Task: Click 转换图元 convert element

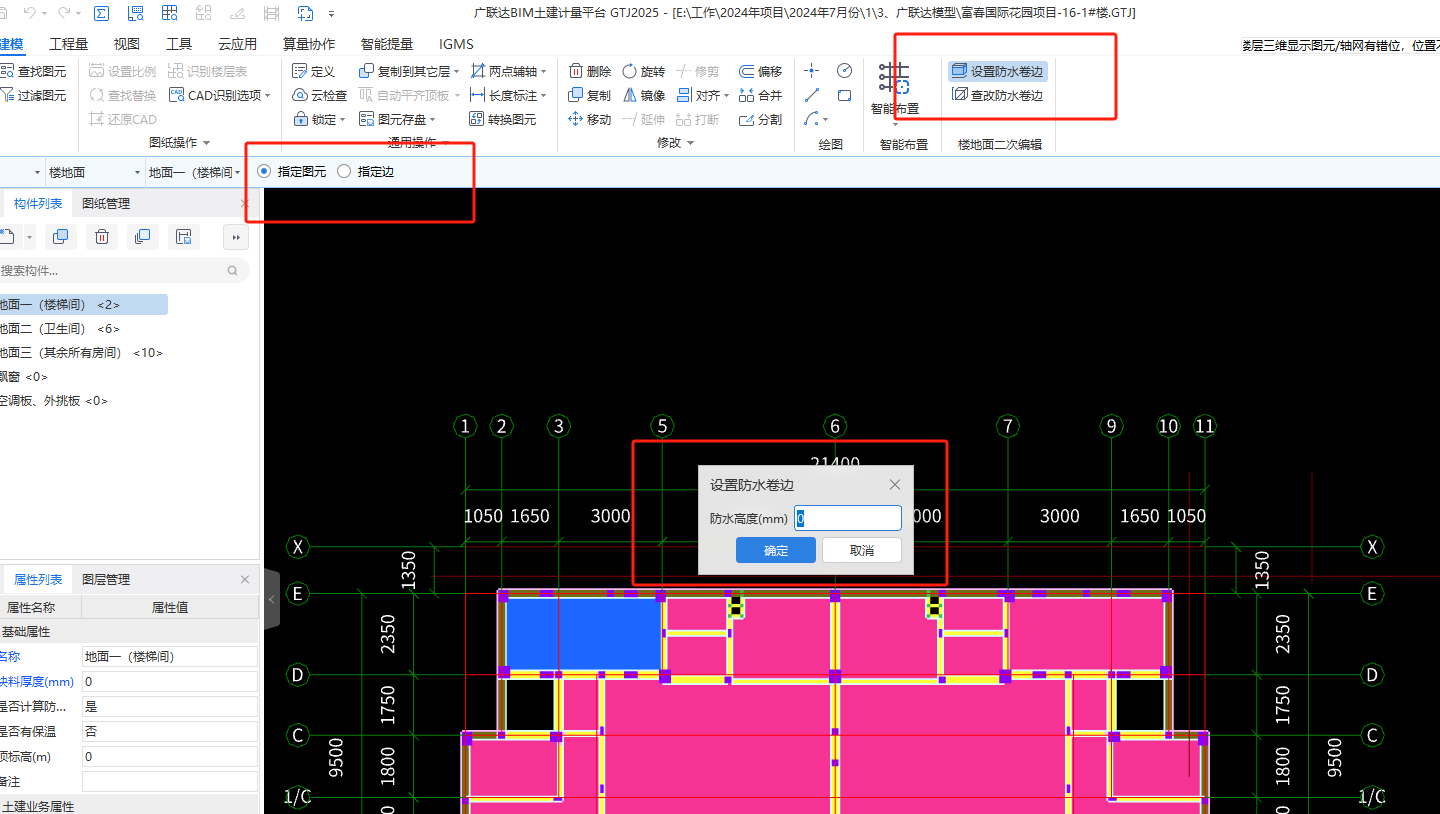Action: coord(502,119)
